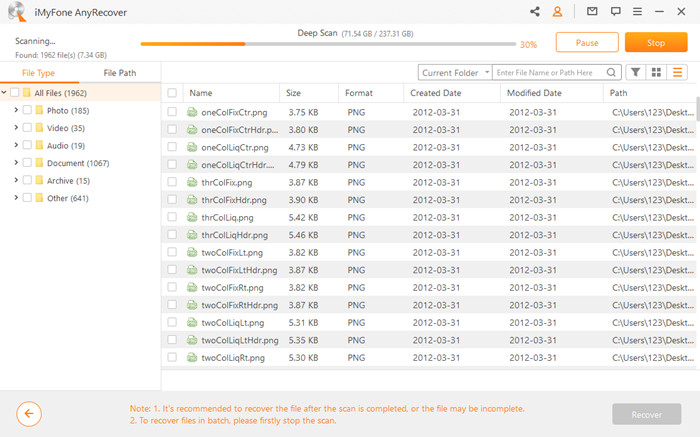Open the hamburger menu icon

[x=638, y=12]
